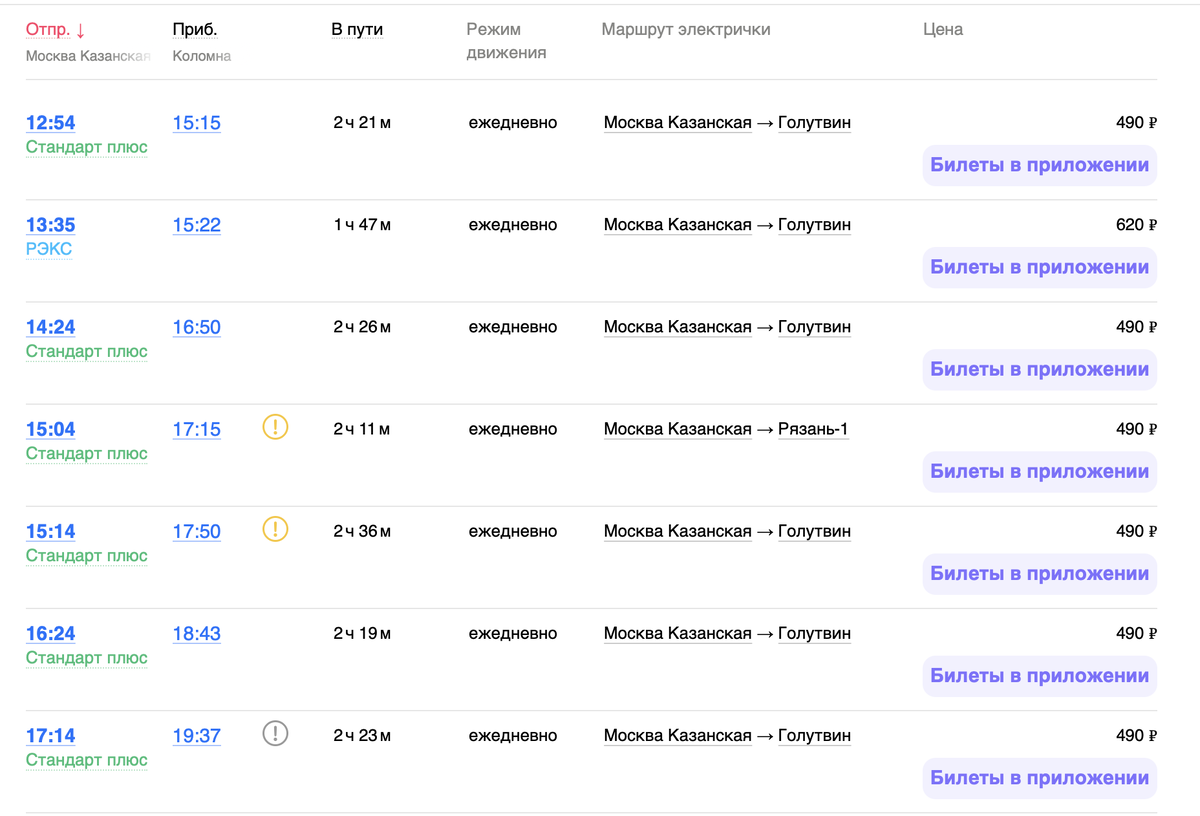The height and width of the screenshot is (816, 1200).
Task: Click the РЭКС label under 13:35
Action: click(49, 248)
